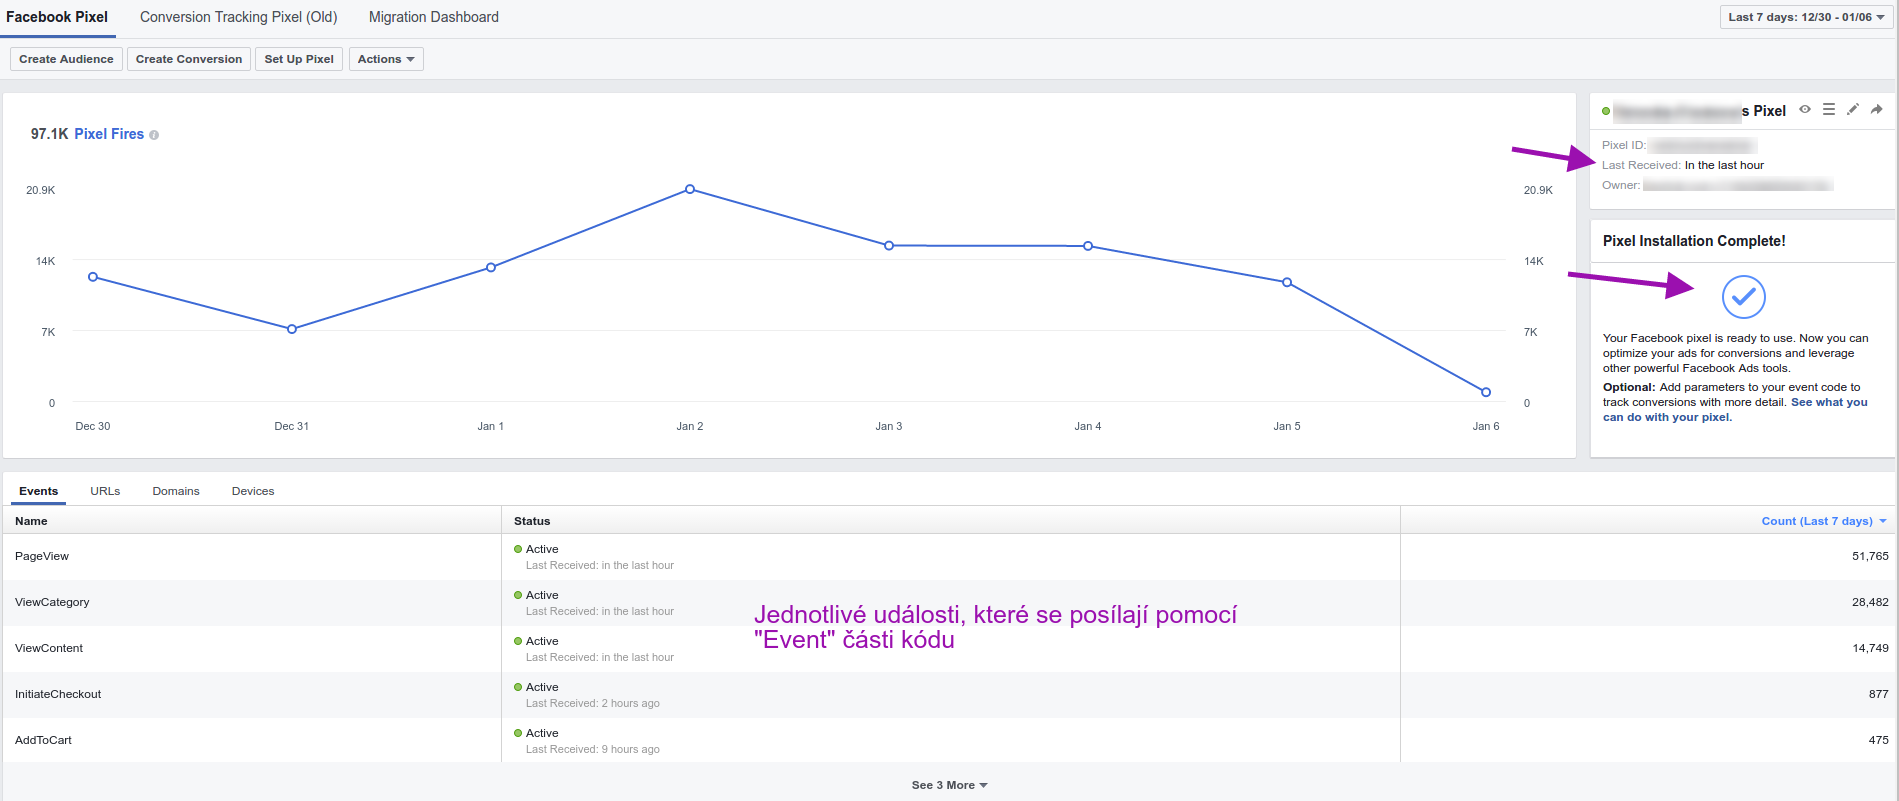Click the Jan 2 data point on chart
Image resolution: width=1899 pixels, height=801 pixels.
pos(690,189)
